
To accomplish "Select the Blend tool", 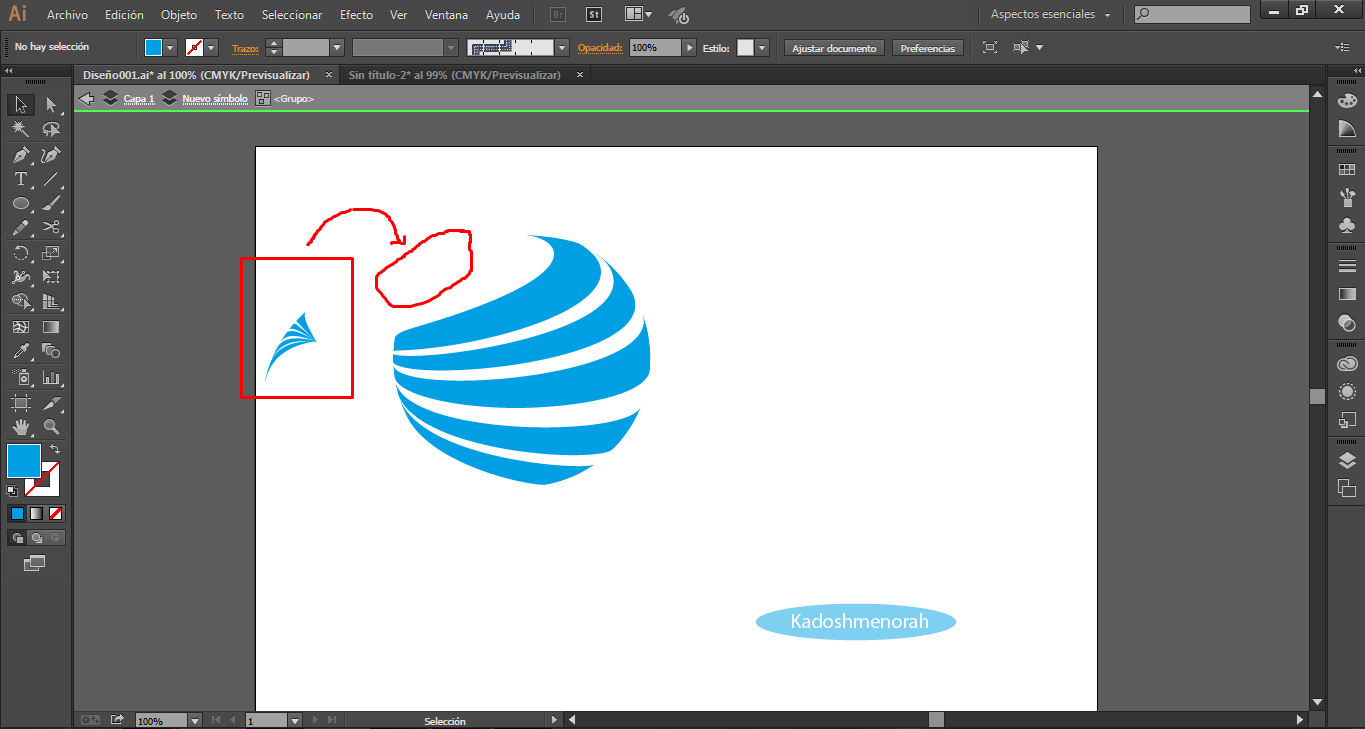I will pos(51,351).
